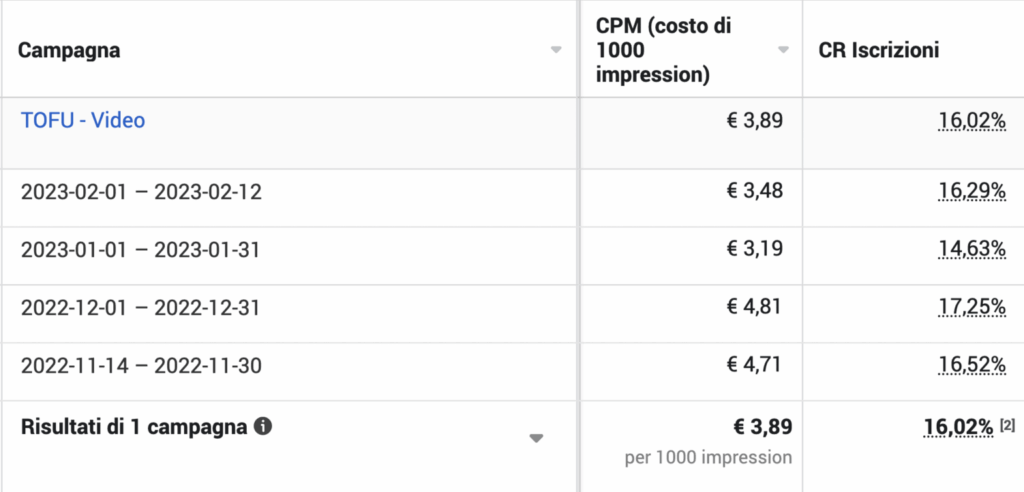Expand the arrow in the results summary row
Screen dimensions: 1024x492
pos(536,438)
